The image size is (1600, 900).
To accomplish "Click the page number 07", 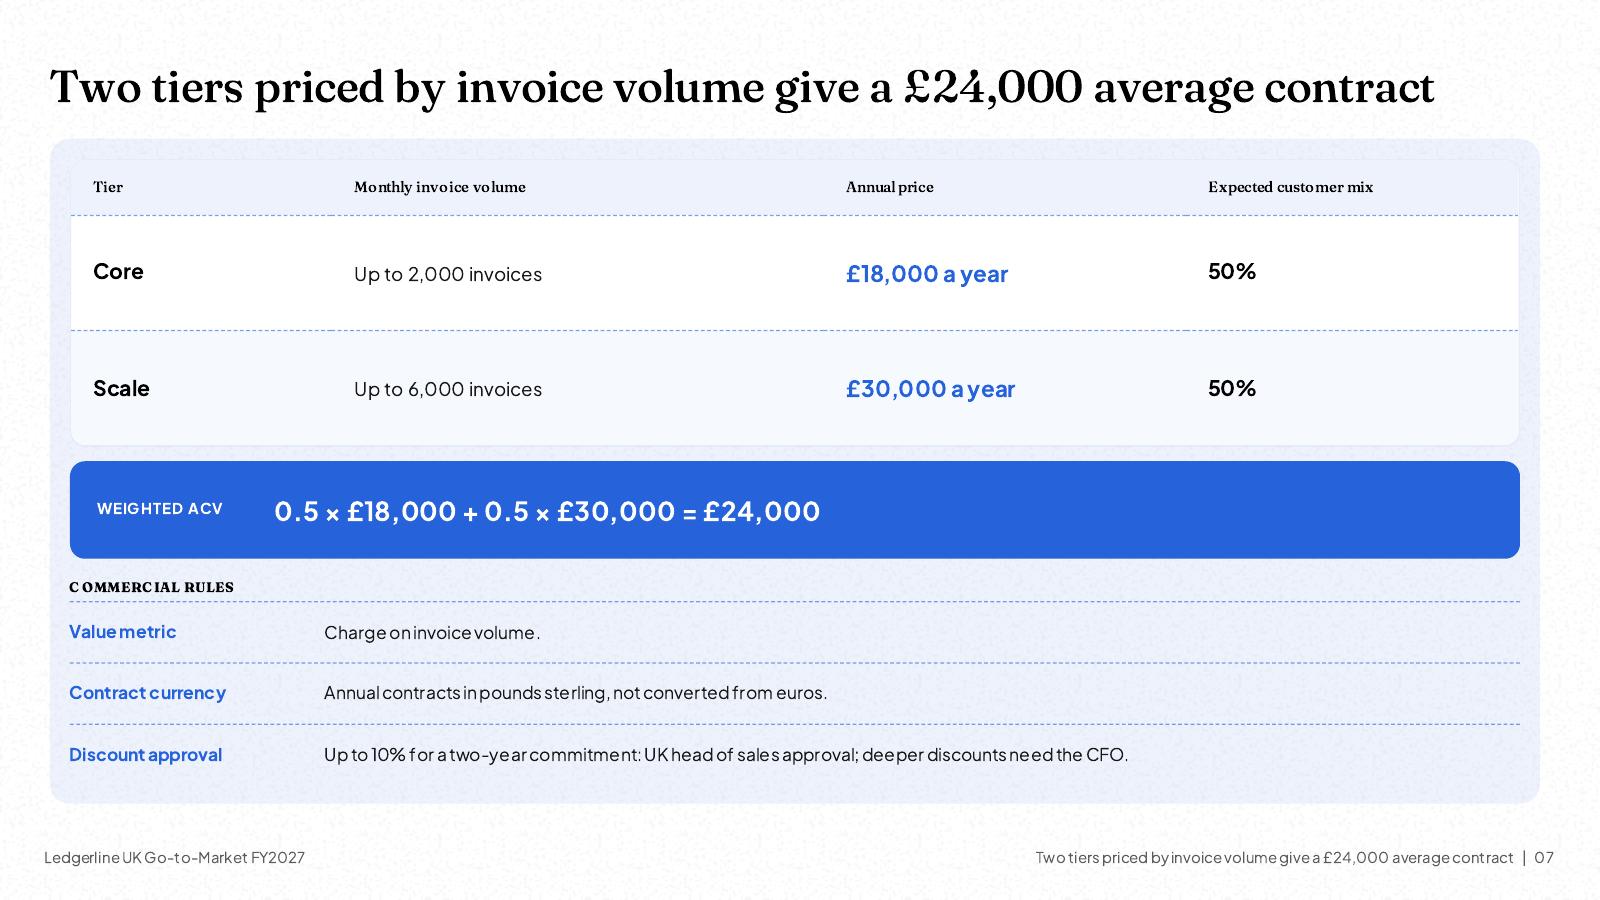I will coord(1544,858).
